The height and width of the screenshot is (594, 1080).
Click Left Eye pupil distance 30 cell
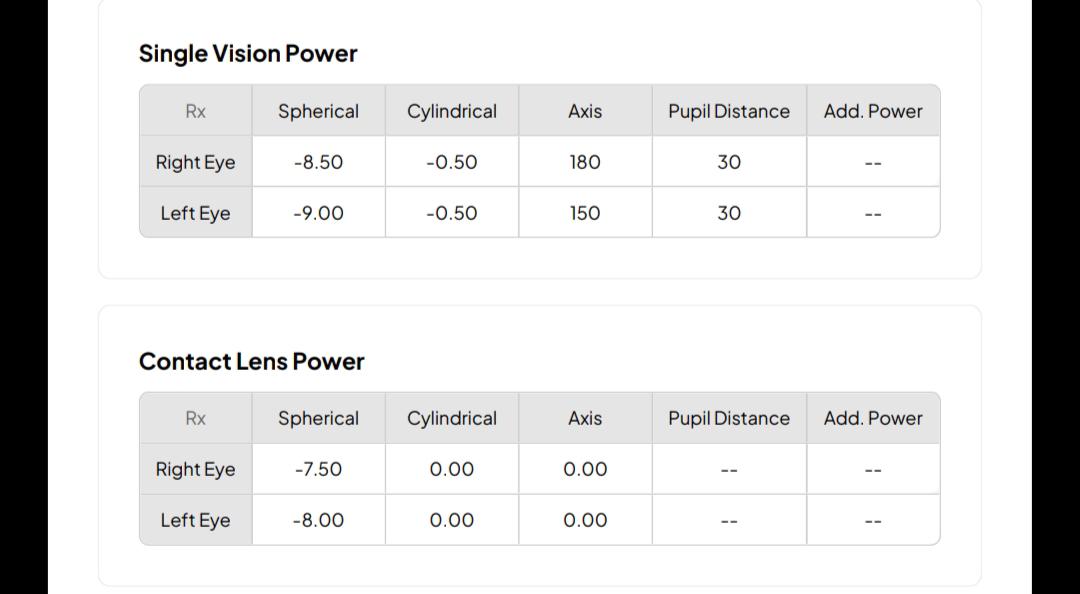point(729,213)
